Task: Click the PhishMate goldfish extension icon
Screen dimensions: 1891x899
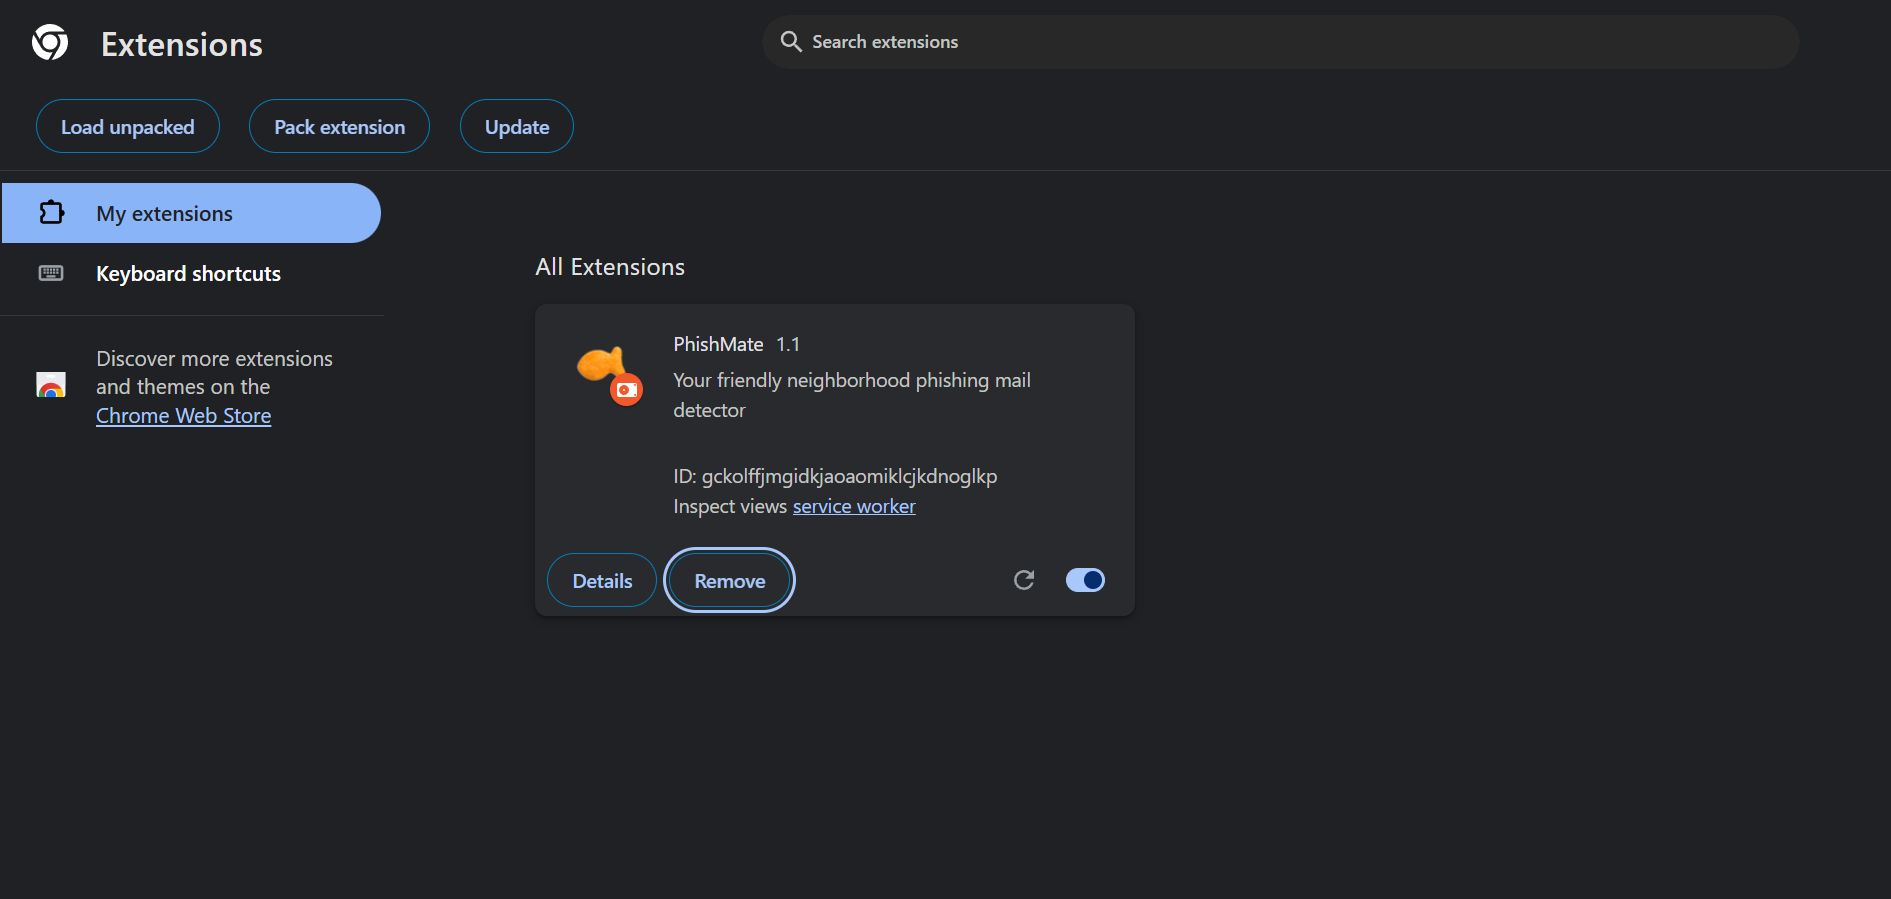Action: (602, 365)
